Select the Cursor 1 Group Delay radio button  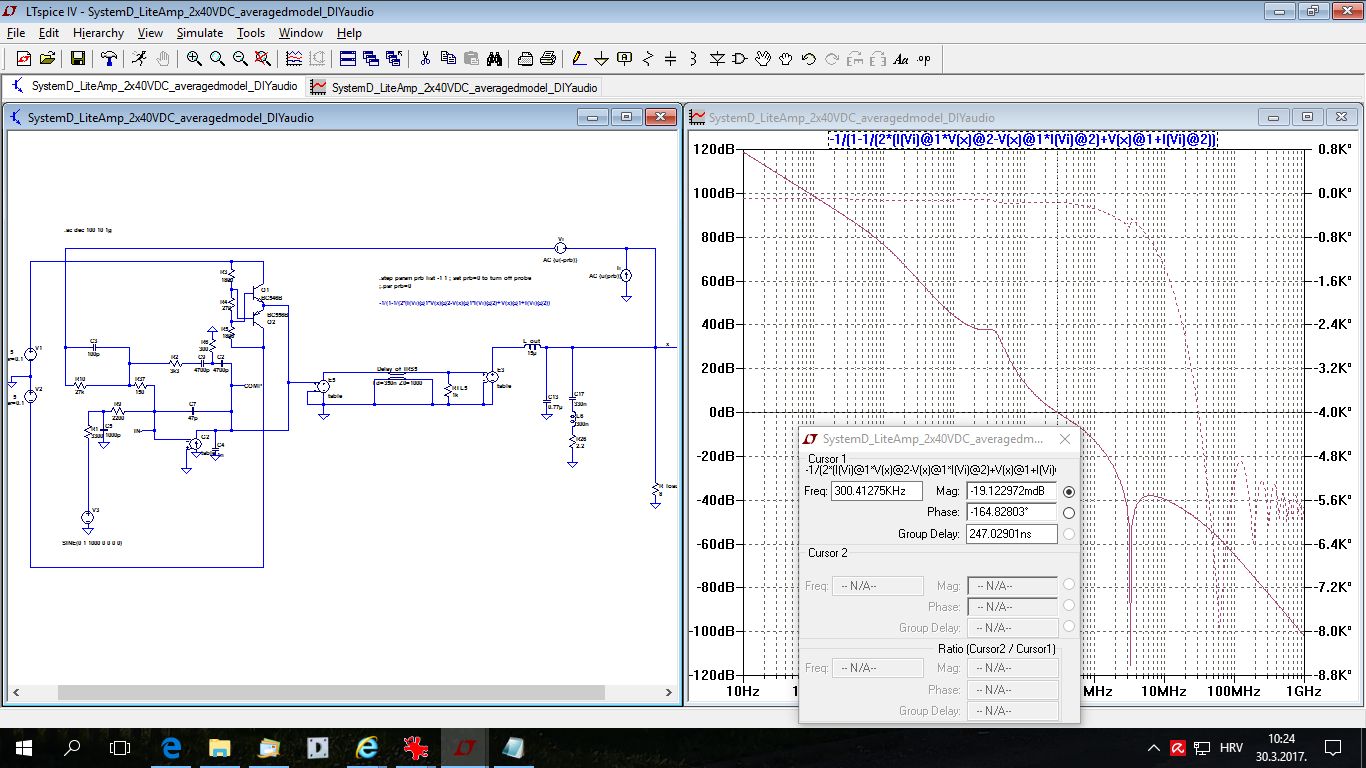1069,534
